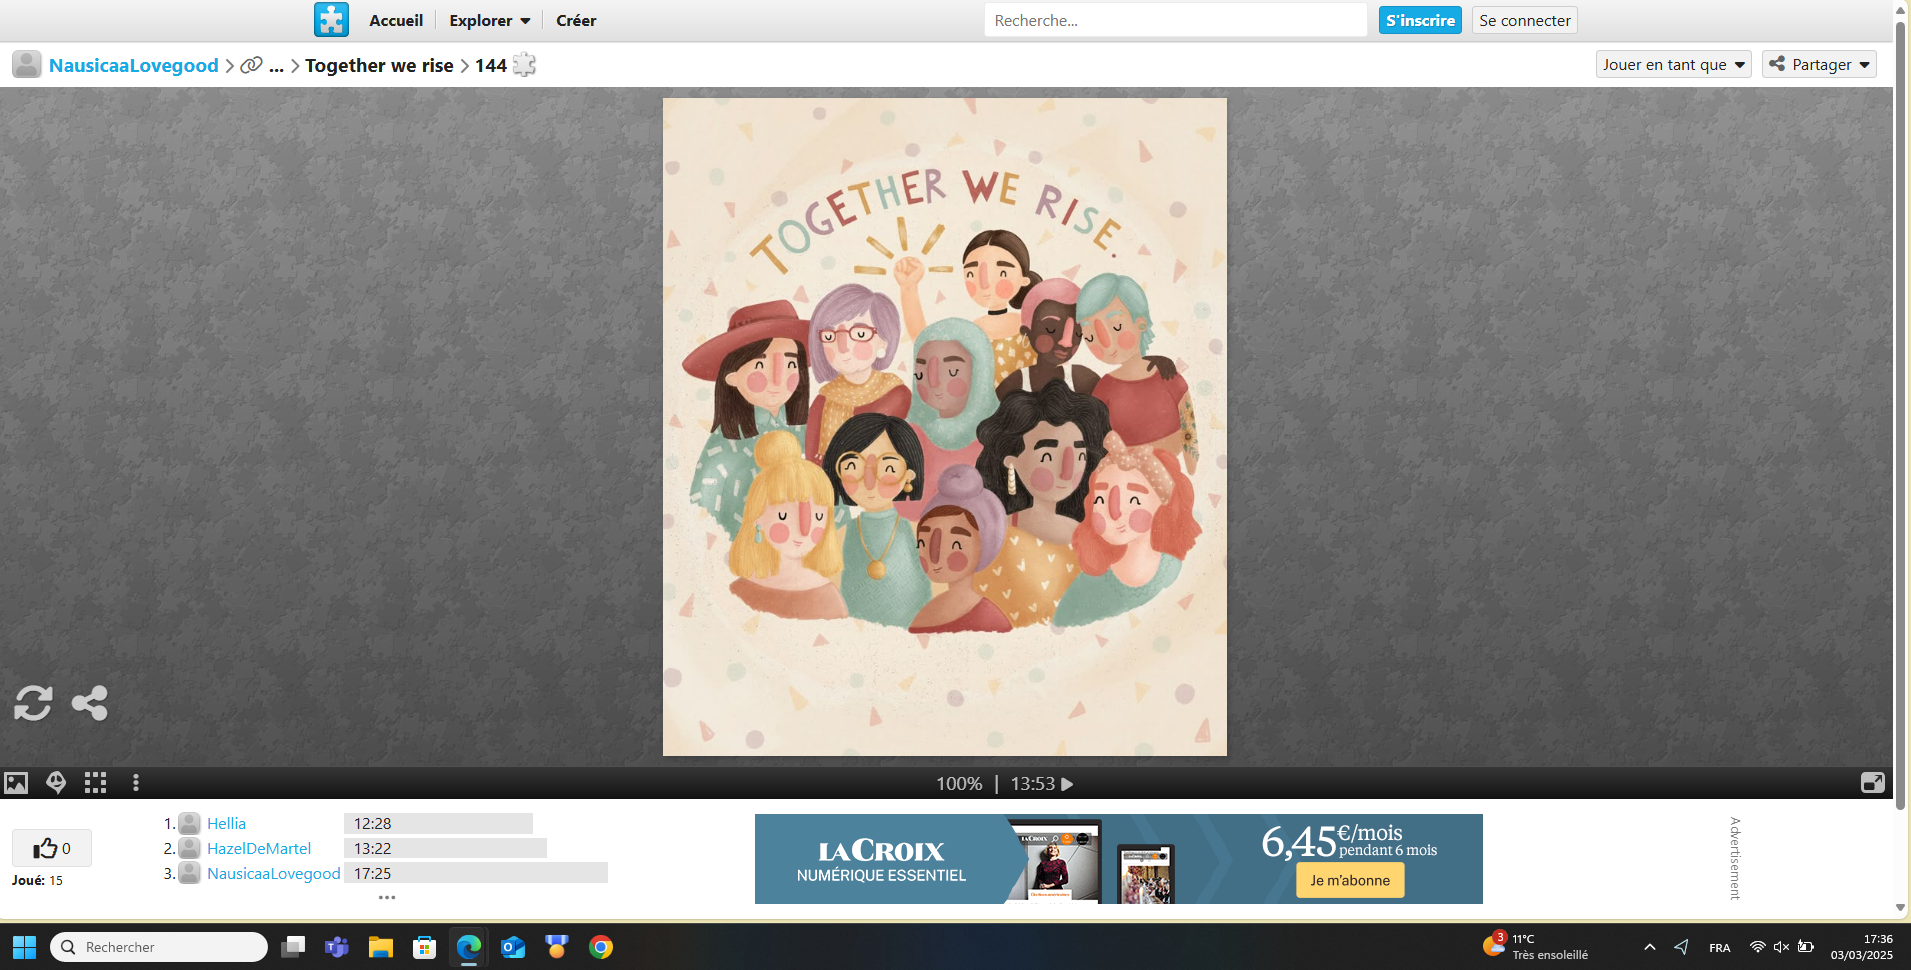Open File Explorer from taskbar
The width and height of the screenshot is (1911, 970).
[381, 947]
